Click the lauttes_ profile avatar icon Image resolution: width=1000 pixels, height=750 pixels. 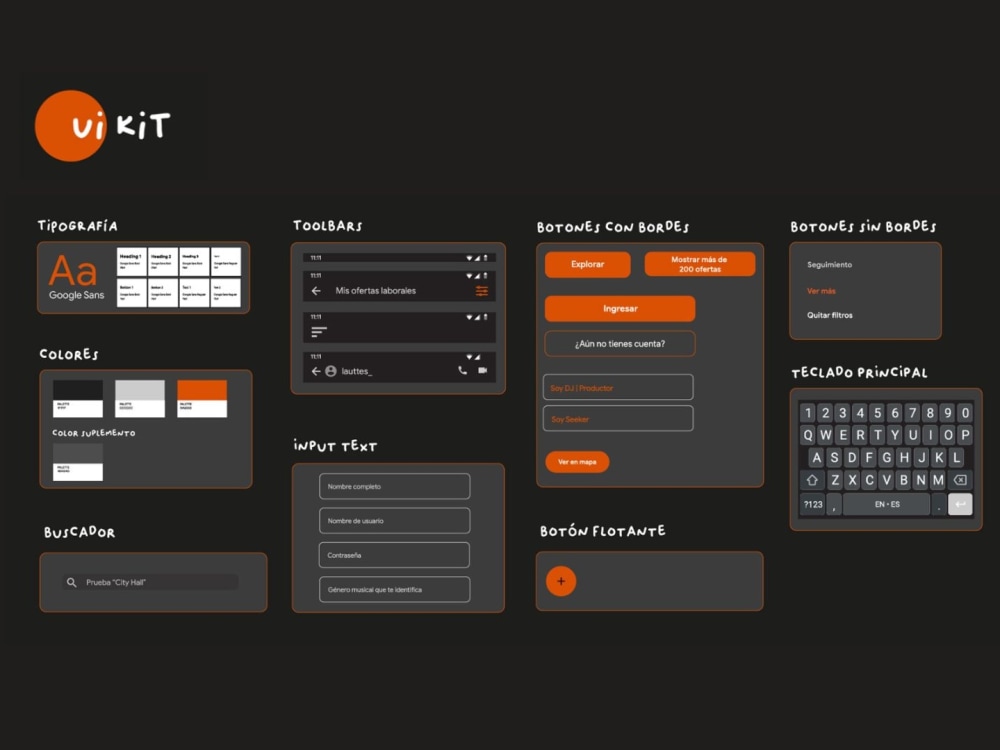[x=331, y=371]
